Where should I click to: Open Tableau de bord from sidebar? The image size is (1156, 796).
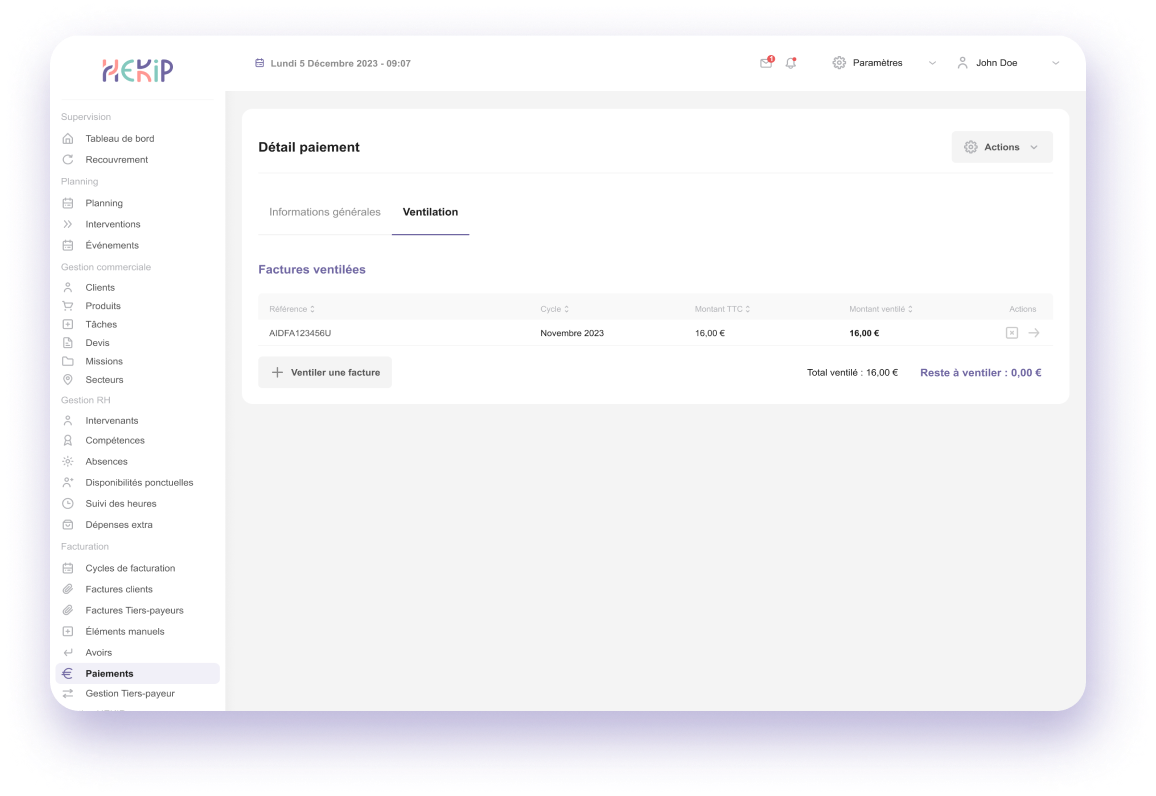119,139
